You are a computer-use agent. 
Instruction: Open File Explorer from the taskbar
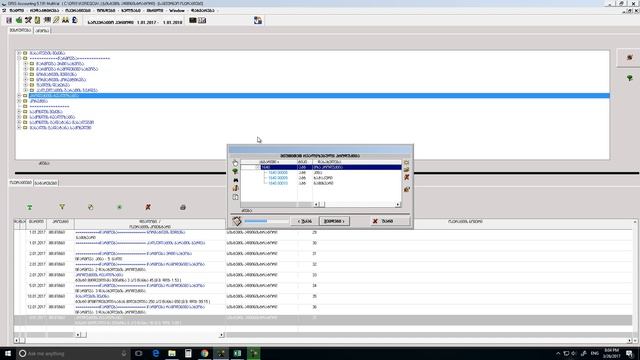coord(172,353)
